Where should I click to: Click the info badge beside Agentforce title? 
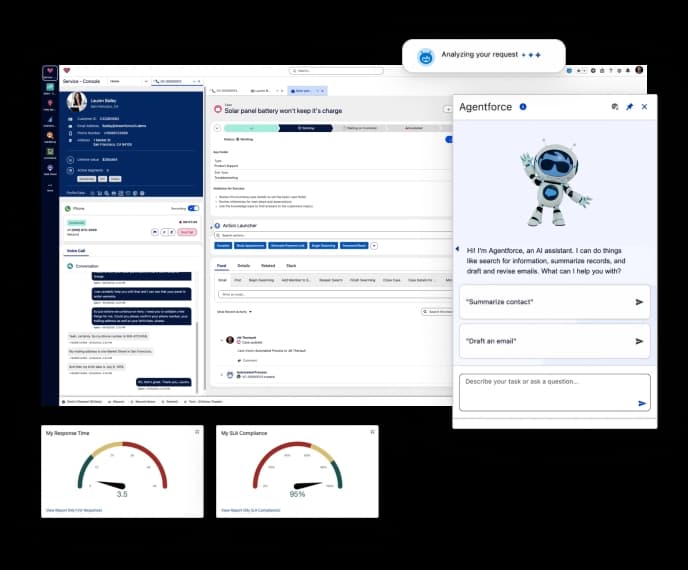[x=523, y=107]
